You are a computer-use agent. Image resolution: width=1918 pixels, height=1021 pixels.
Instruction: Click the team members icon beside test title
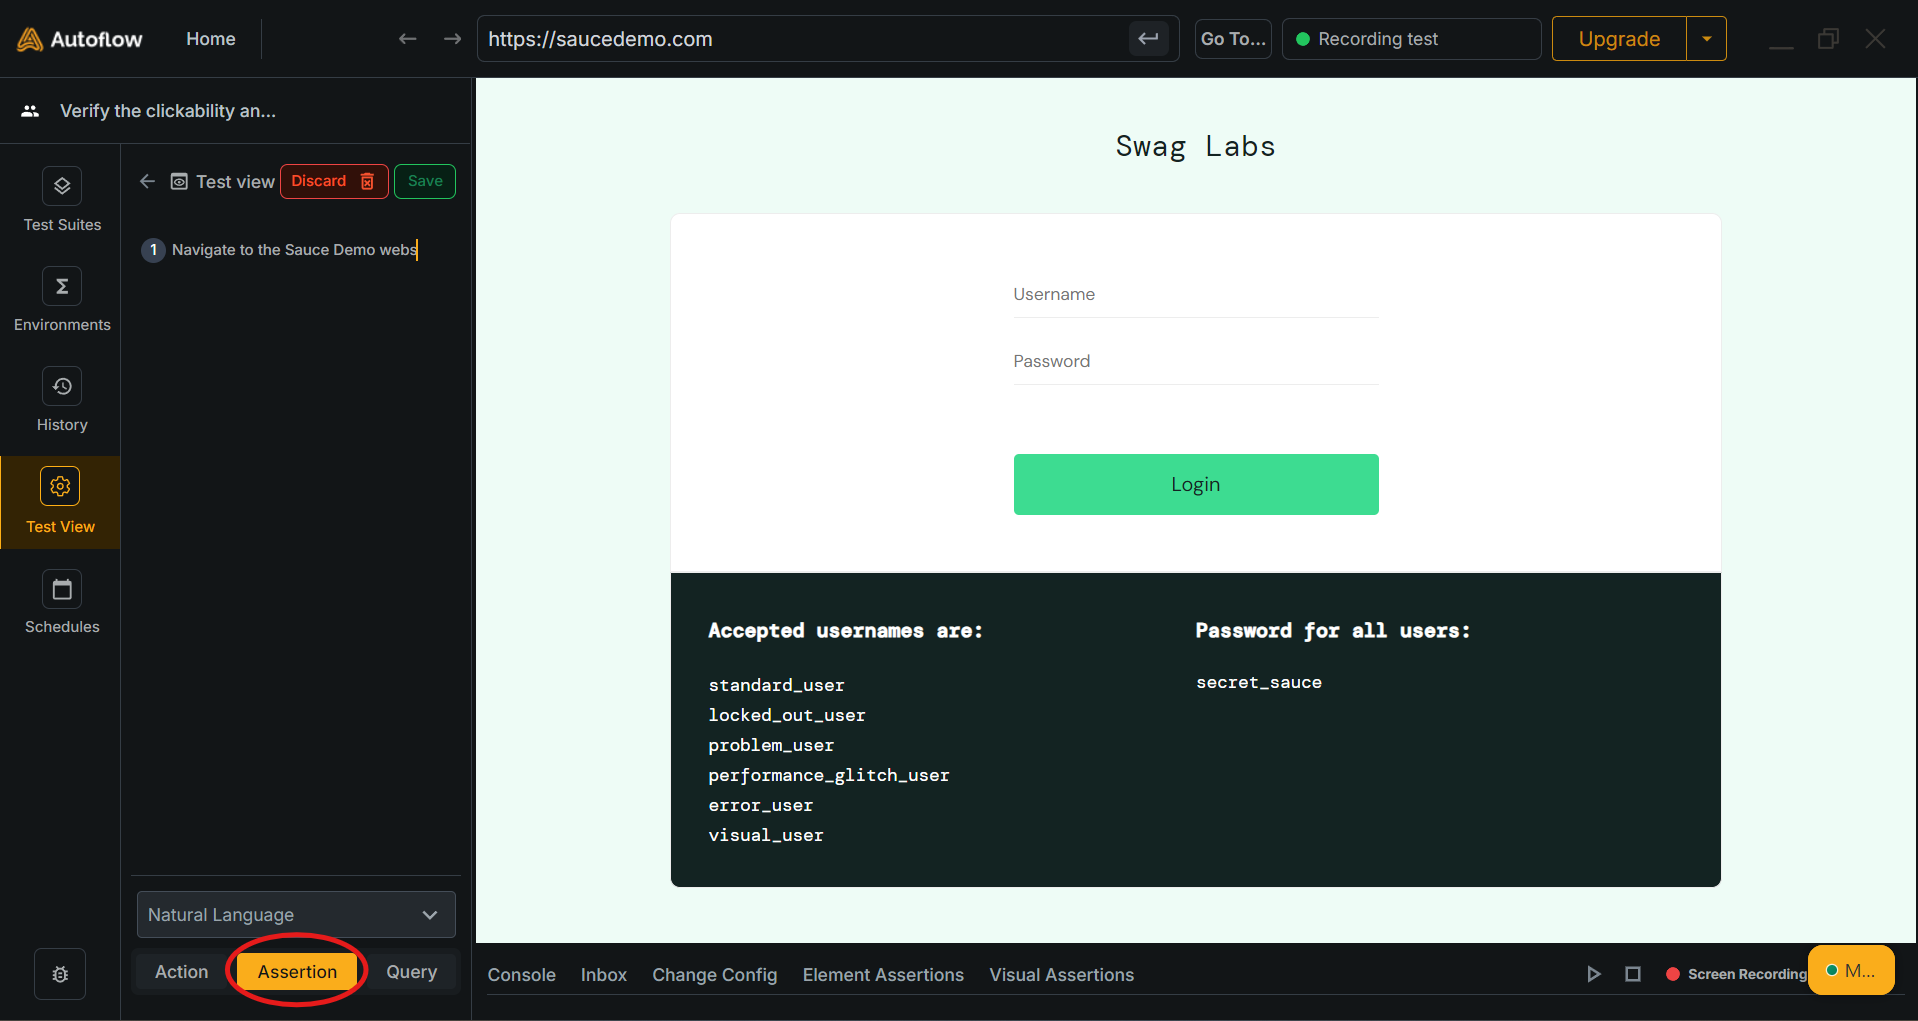(x=30, y=111)
